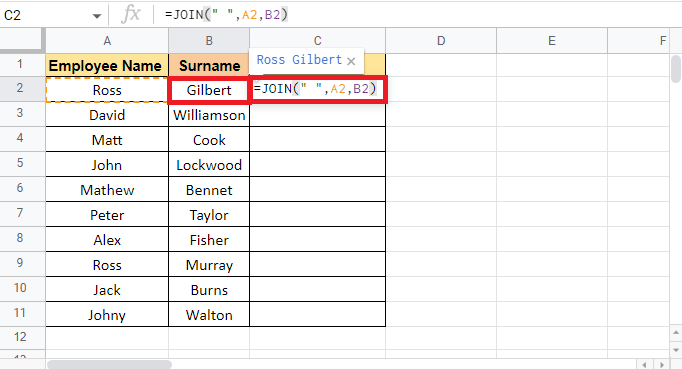
Task: Click the horizontal scroll right arrow
Action: [x=662, y=364]
